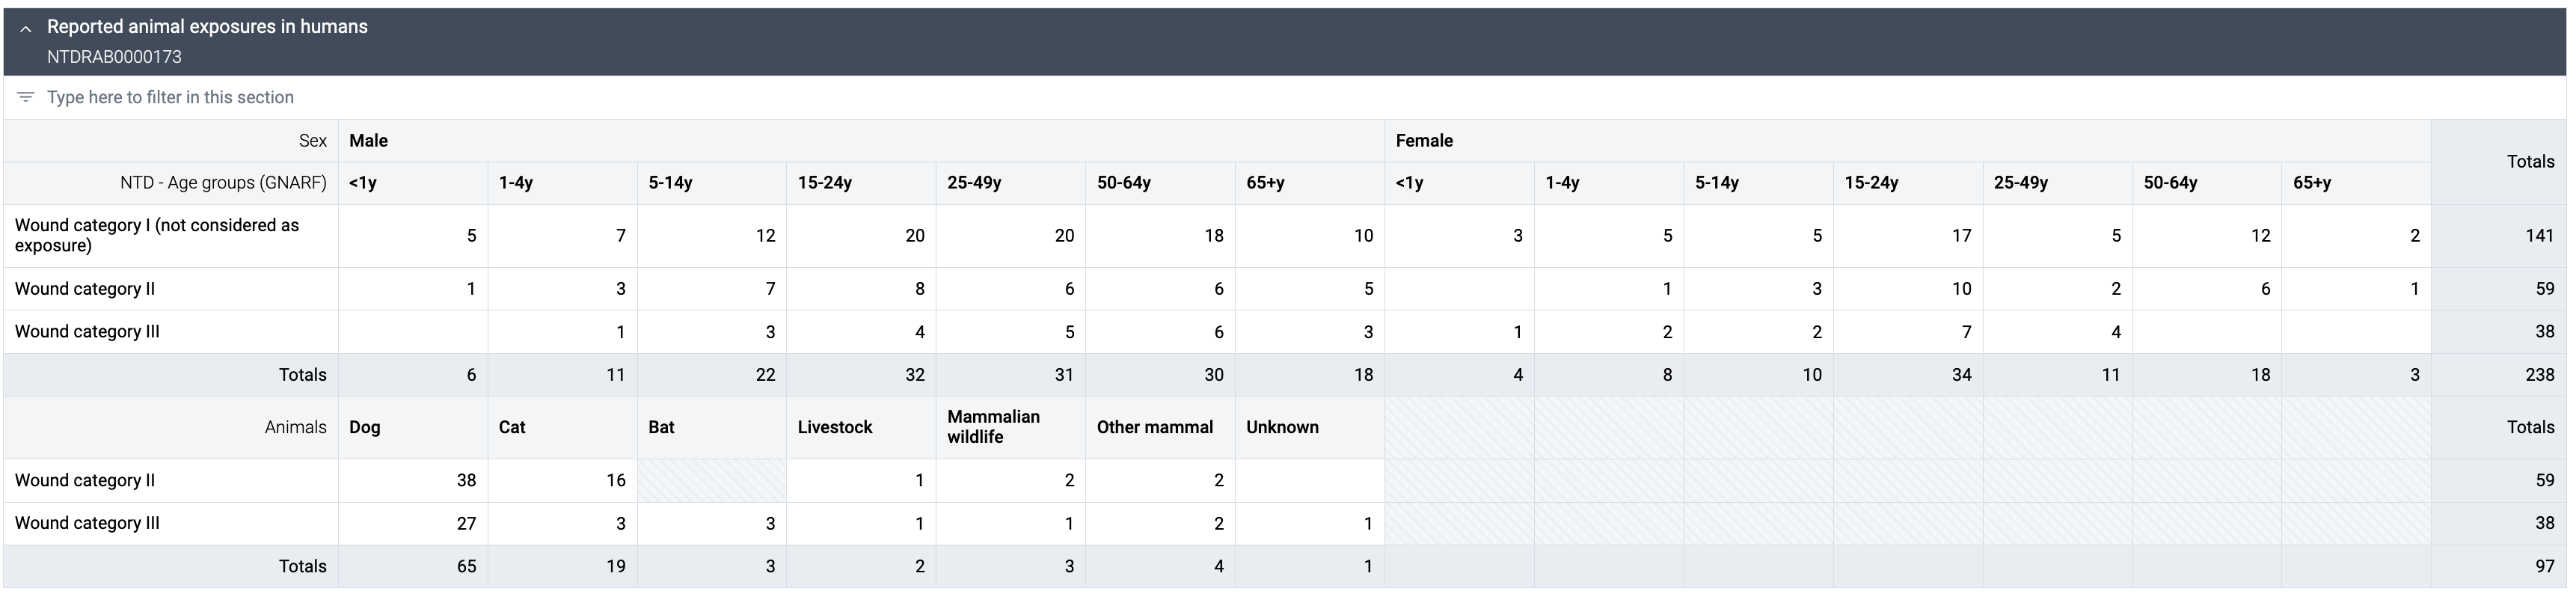The image size is (2576, 600).
Task: Select Unknown animal Wound category III cell
Action: (x=1310, y=524)
